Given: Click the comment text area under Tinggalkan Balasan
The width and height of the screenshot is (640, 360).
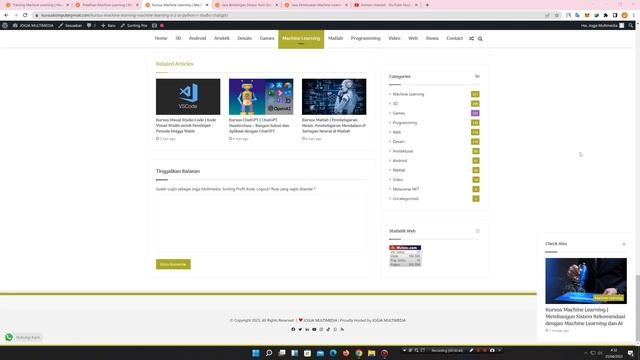Looking at the screenshot, I should click(261, 223).
